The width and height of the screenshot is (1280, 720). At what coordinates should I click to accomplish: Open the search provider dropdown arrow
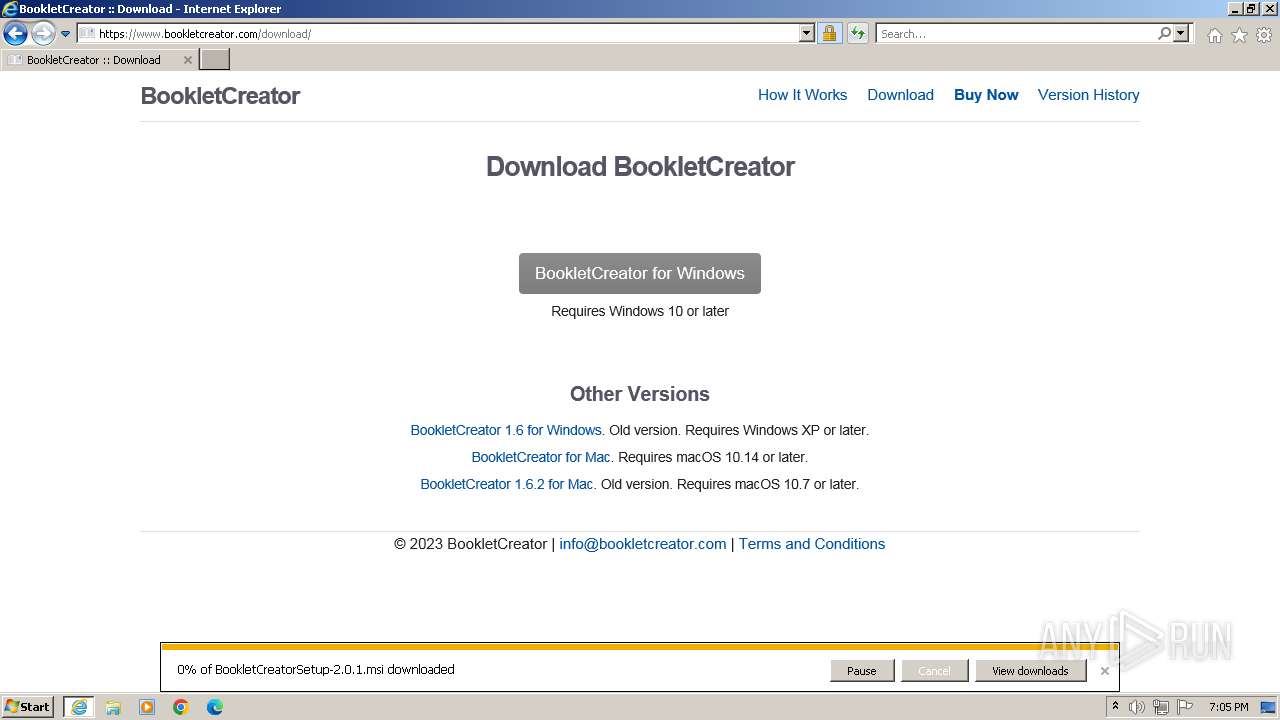[1181, 33]
